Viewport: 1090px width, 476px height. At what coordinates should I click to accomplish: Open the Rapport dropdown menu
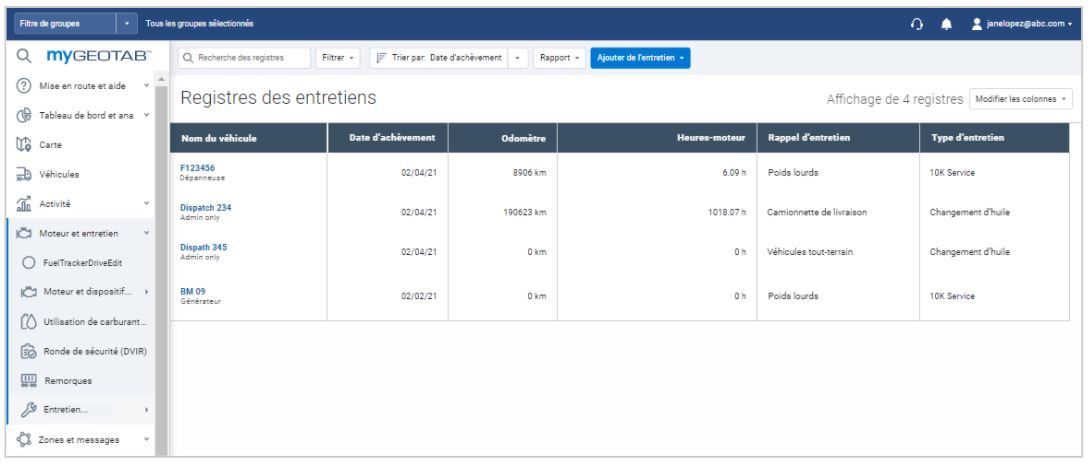pyautogui.click(x=558, y=57)
